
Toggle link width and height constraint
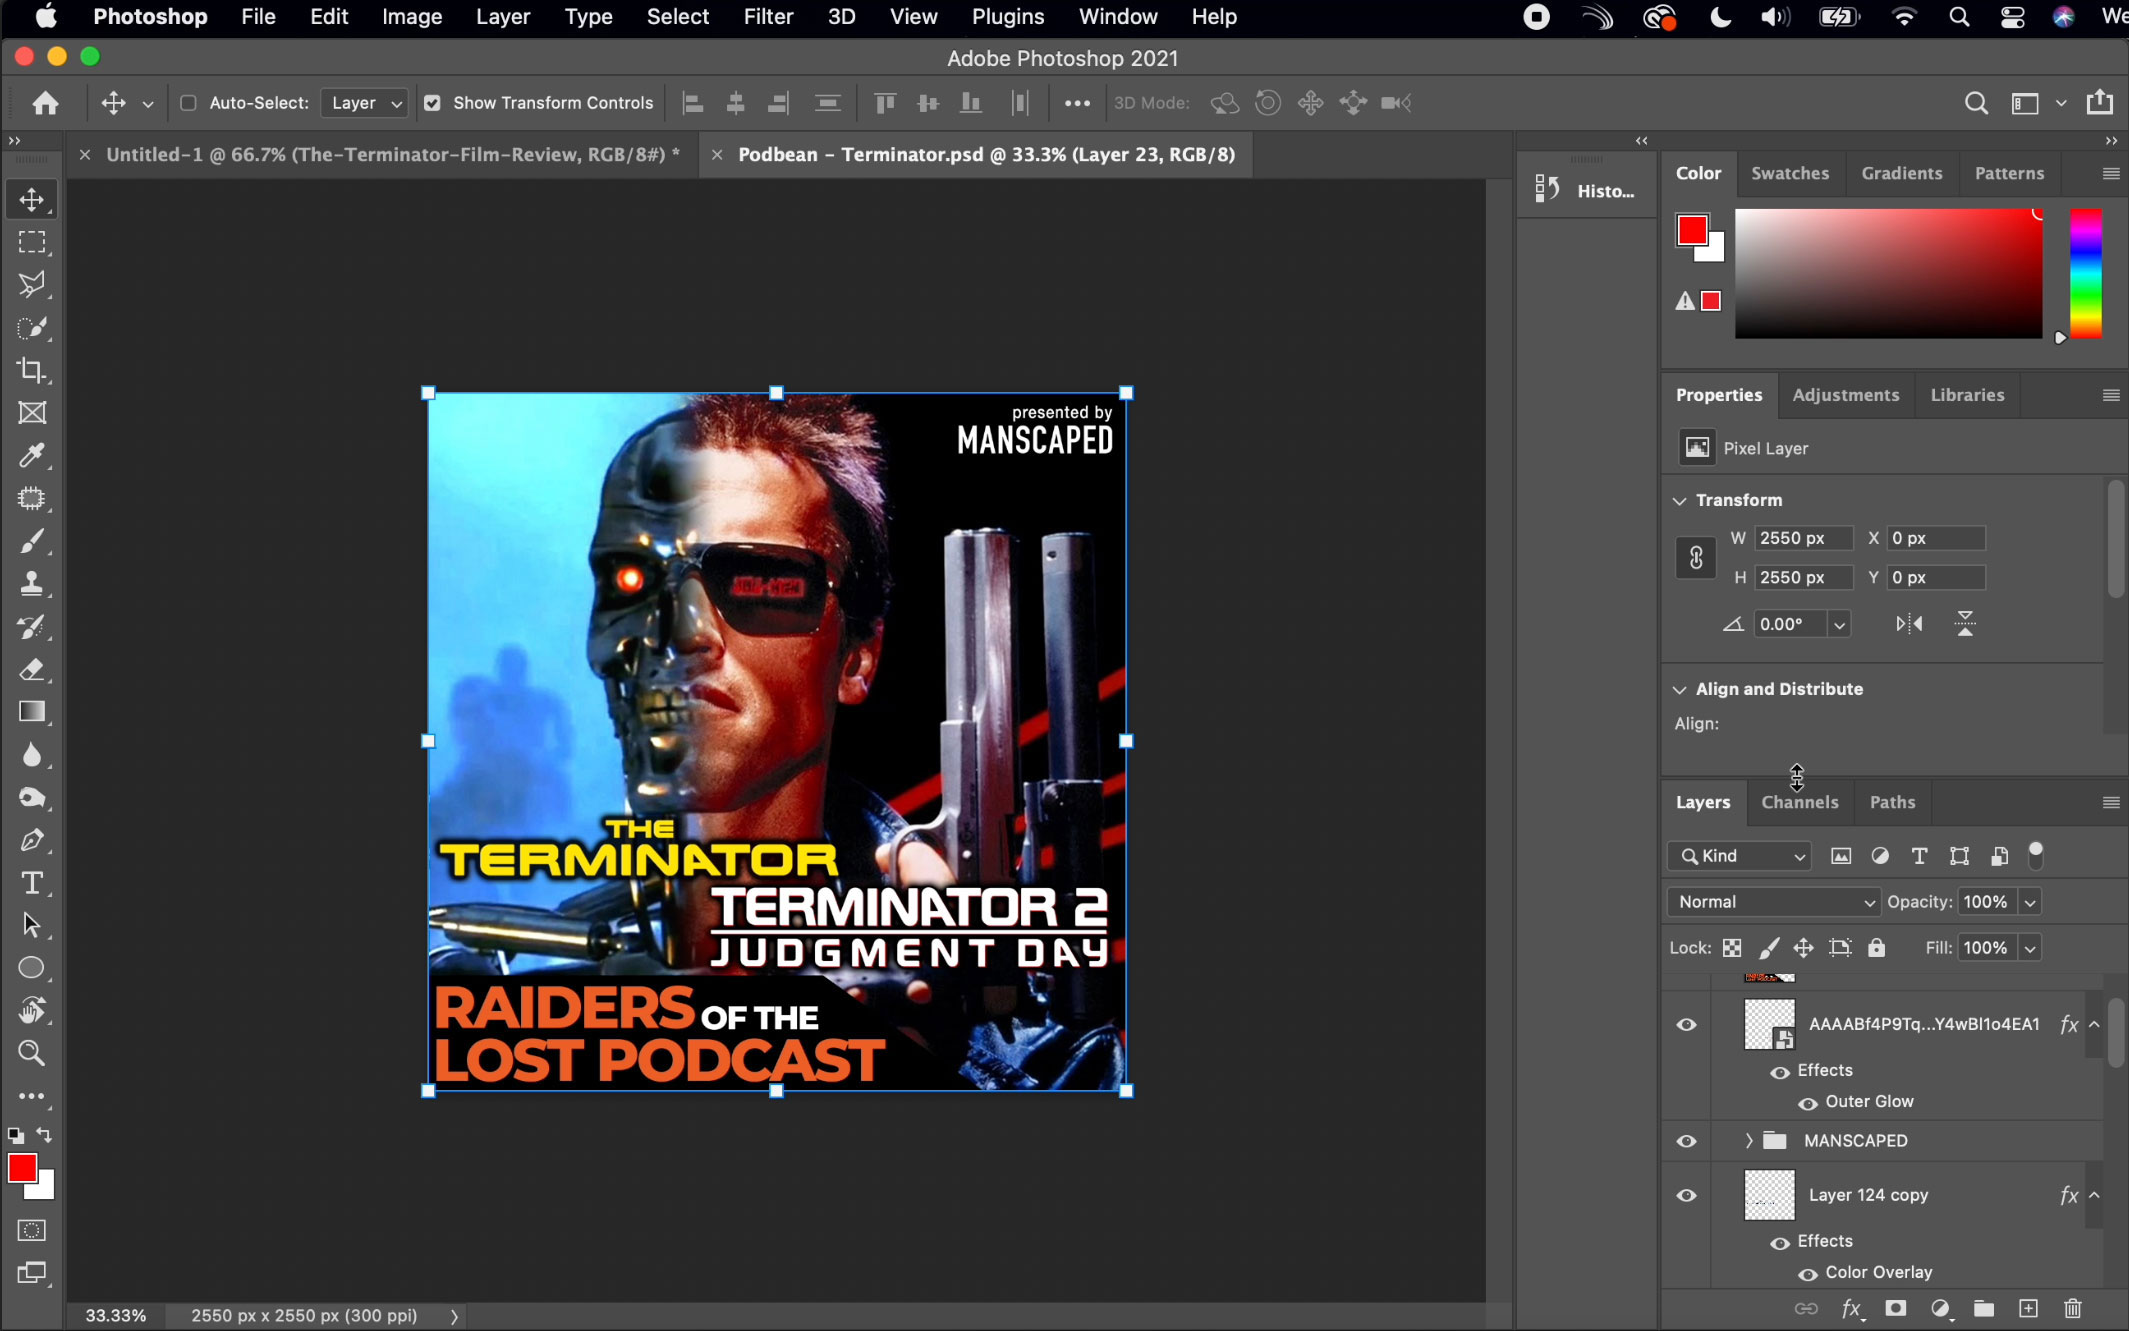tap(1696, 557)
